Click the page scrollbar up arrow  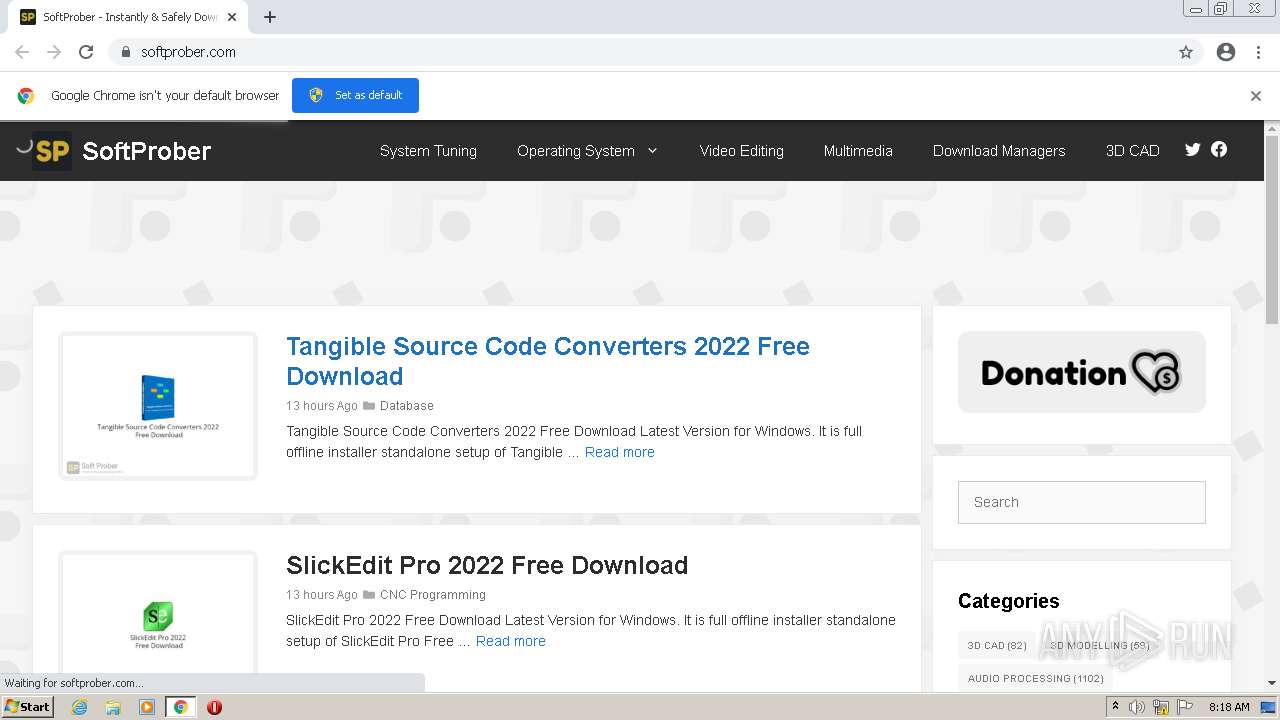pos(1272,128)
